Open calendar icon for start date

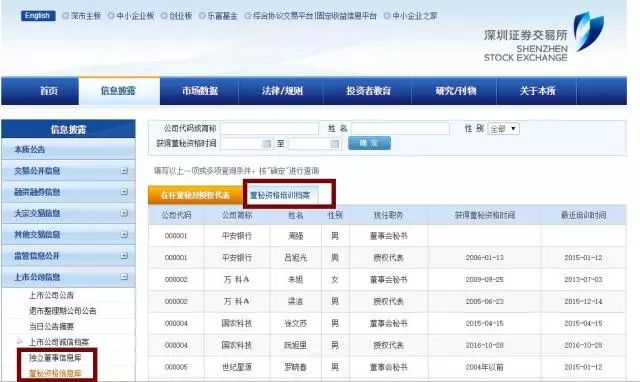(267, 144)
